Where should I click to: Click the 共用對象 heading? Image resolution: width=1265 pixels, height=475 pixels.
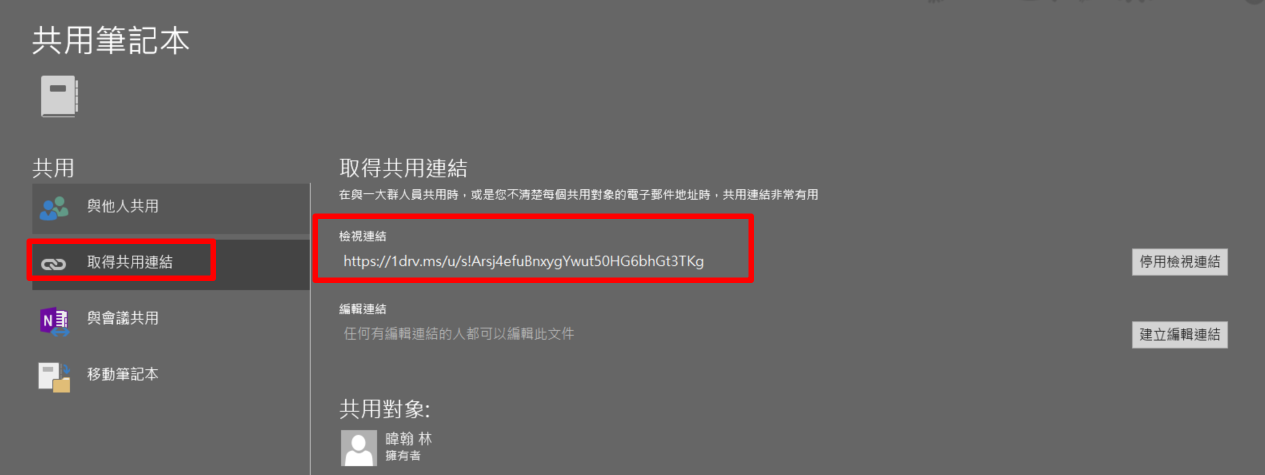[385, 409]
